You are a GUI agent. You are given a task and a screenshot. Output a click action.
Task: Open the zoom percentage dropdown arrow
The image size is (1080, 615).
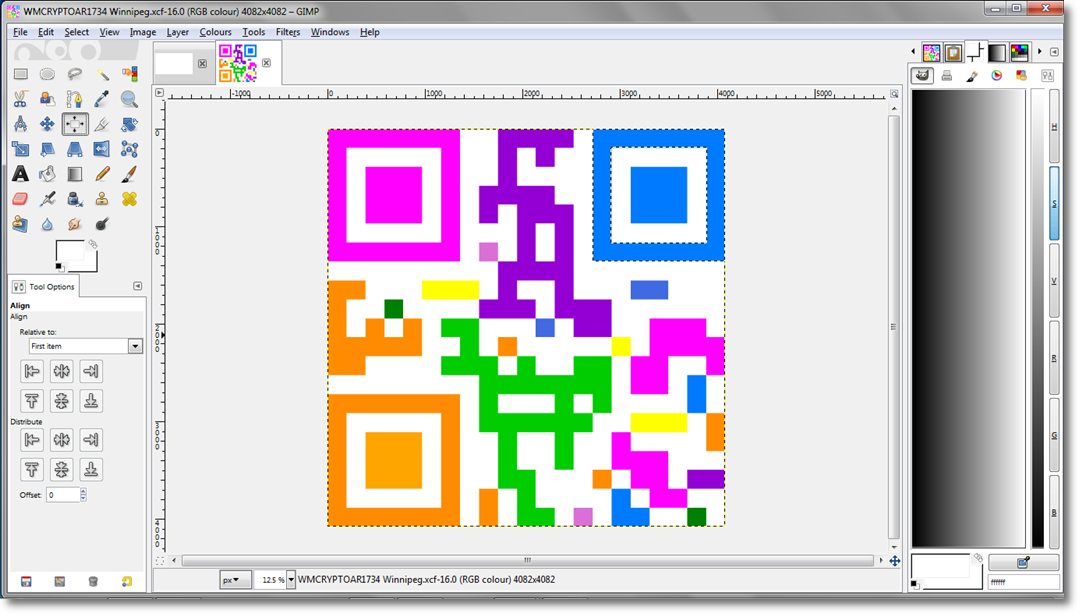[291, 580]
